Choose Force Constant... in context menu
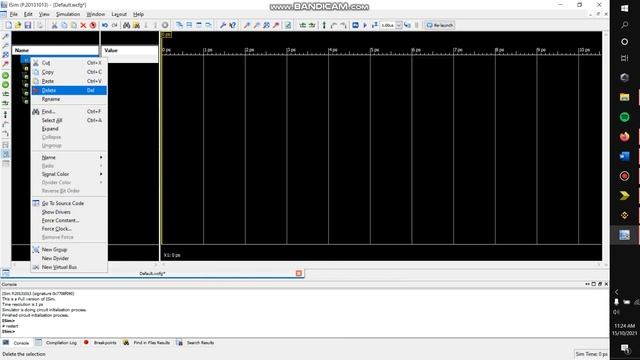This screenshot has height=360, width=640. coord(69,220)
